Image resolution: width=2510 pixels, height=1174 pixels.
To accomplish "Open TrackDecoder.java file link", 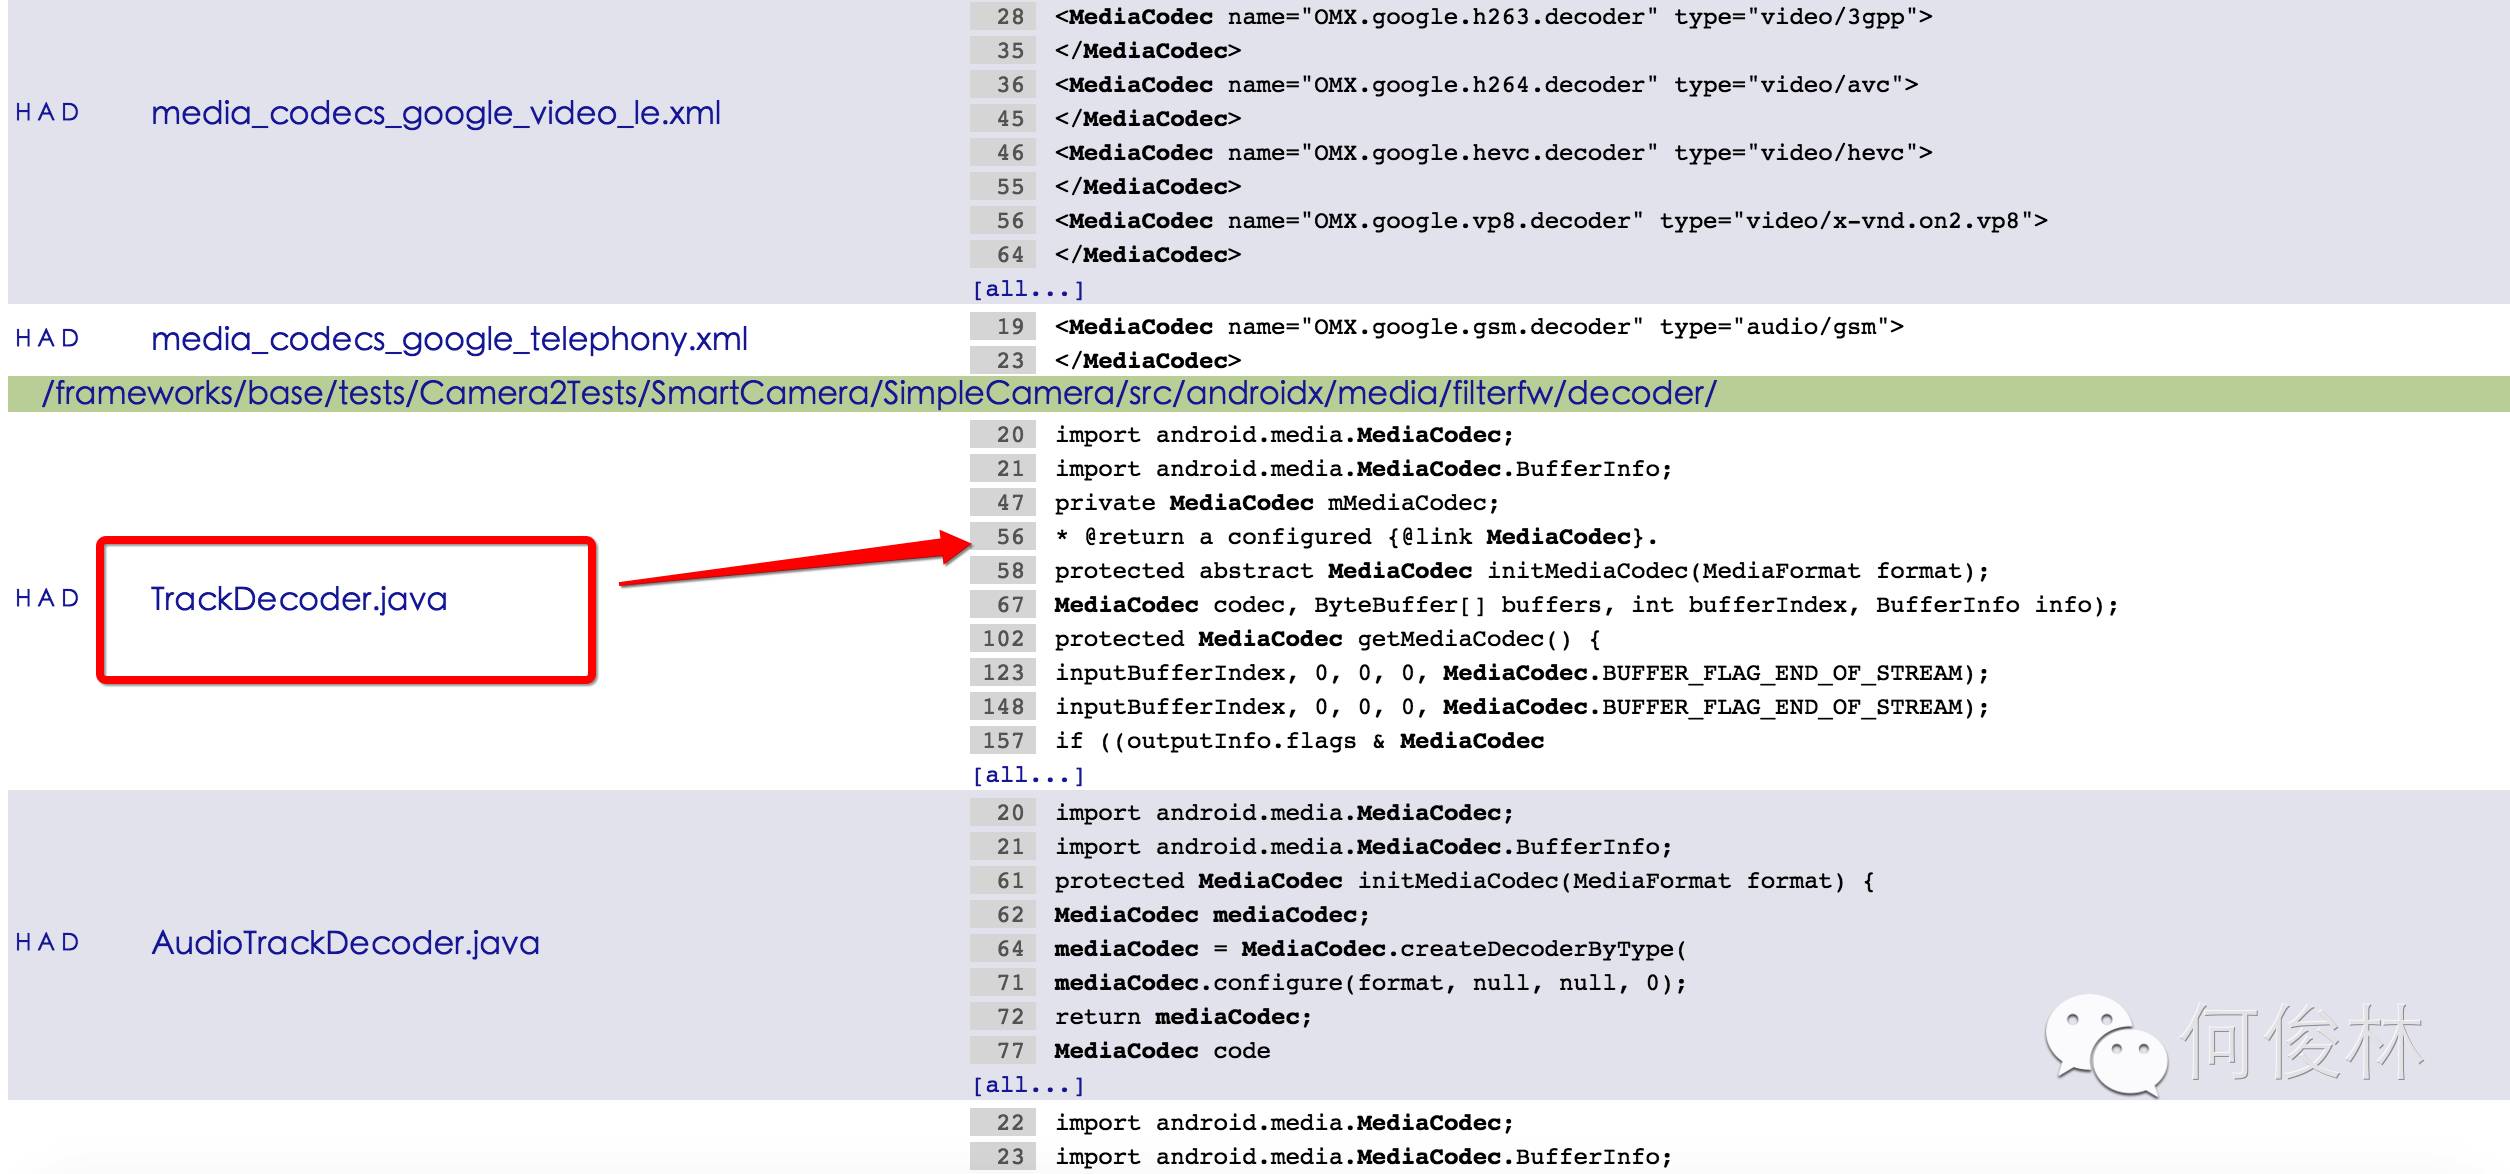I will point(298,599).
